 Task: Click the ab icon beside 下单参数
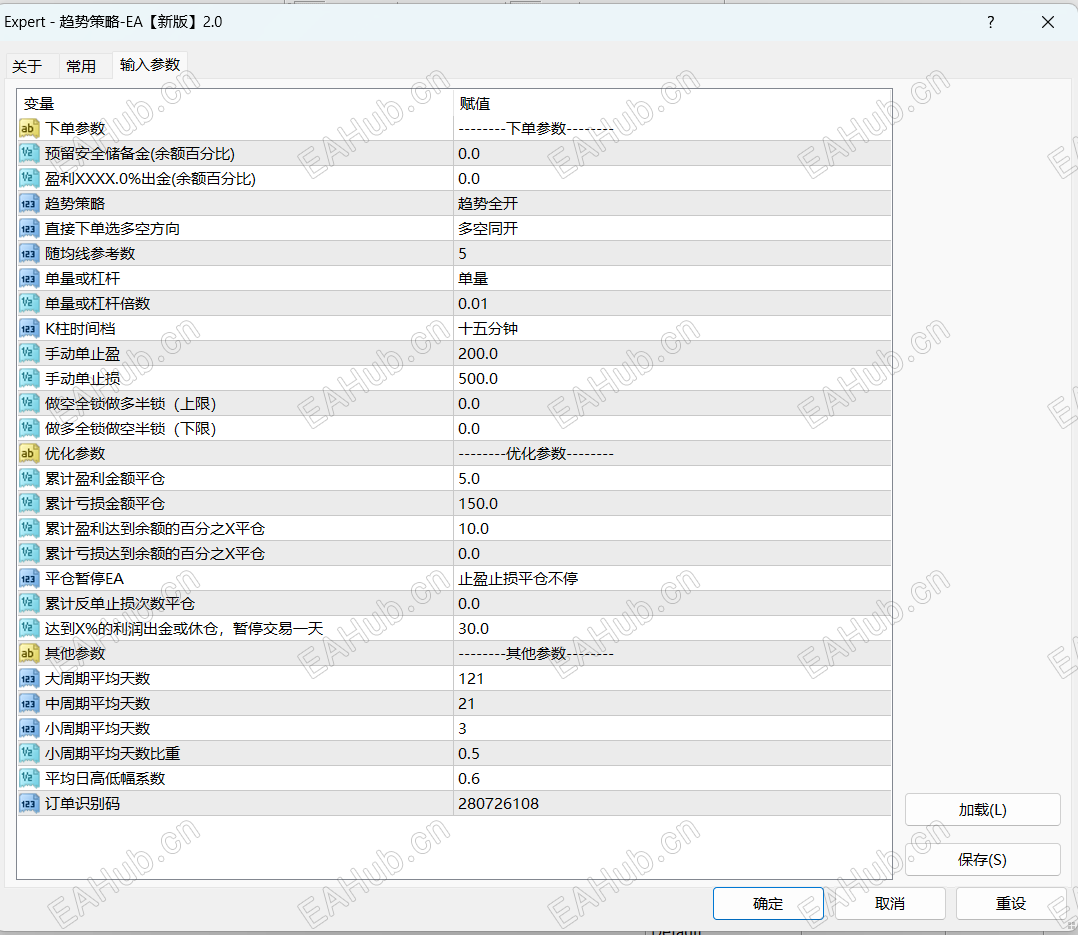[28, 128]
